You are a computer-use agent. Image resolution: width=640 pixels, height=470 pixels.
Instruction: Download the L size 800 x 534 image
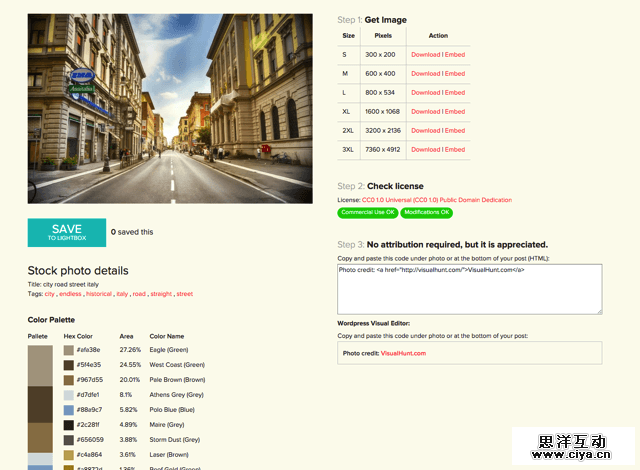[x=424, y=93]
